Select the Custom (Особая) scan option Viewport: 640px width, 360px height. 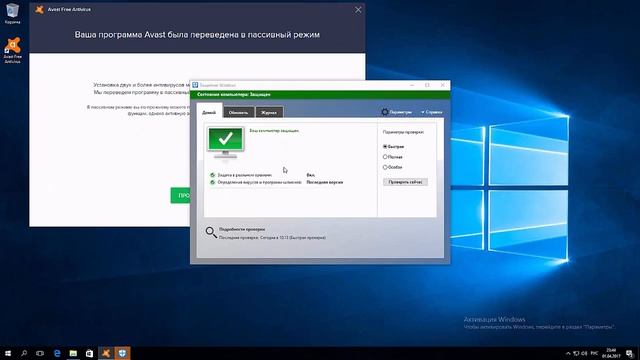click(392, 167)
